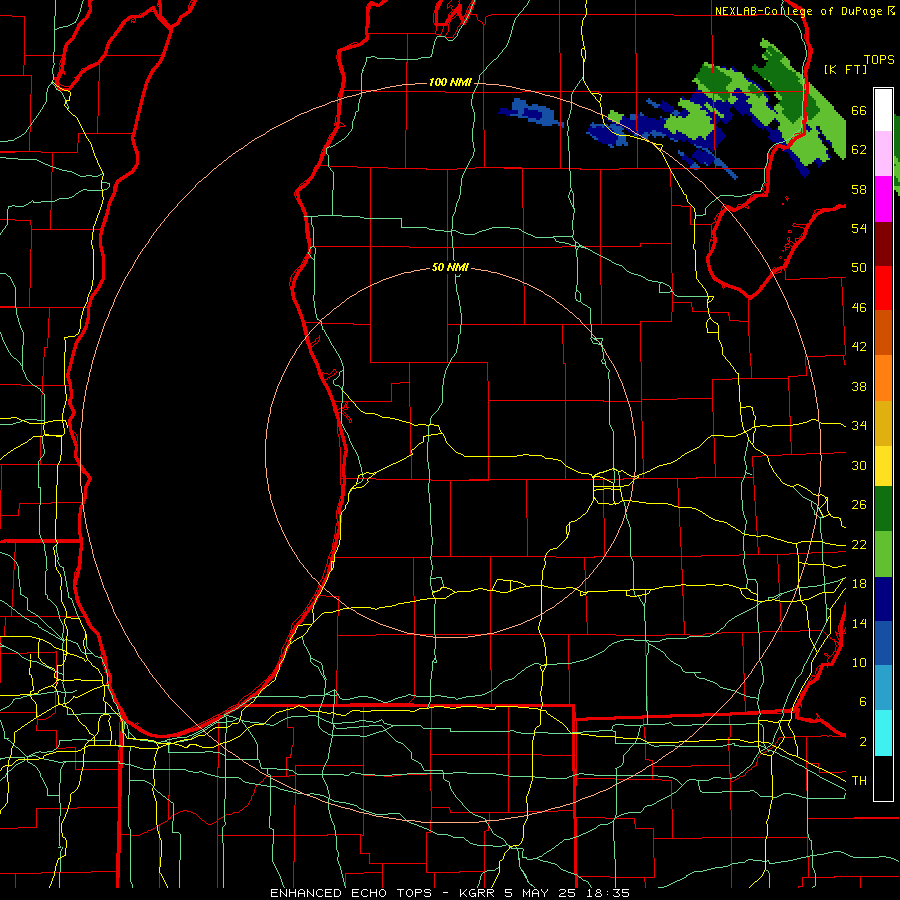Select the orange swatch near 38

point(883,378)
